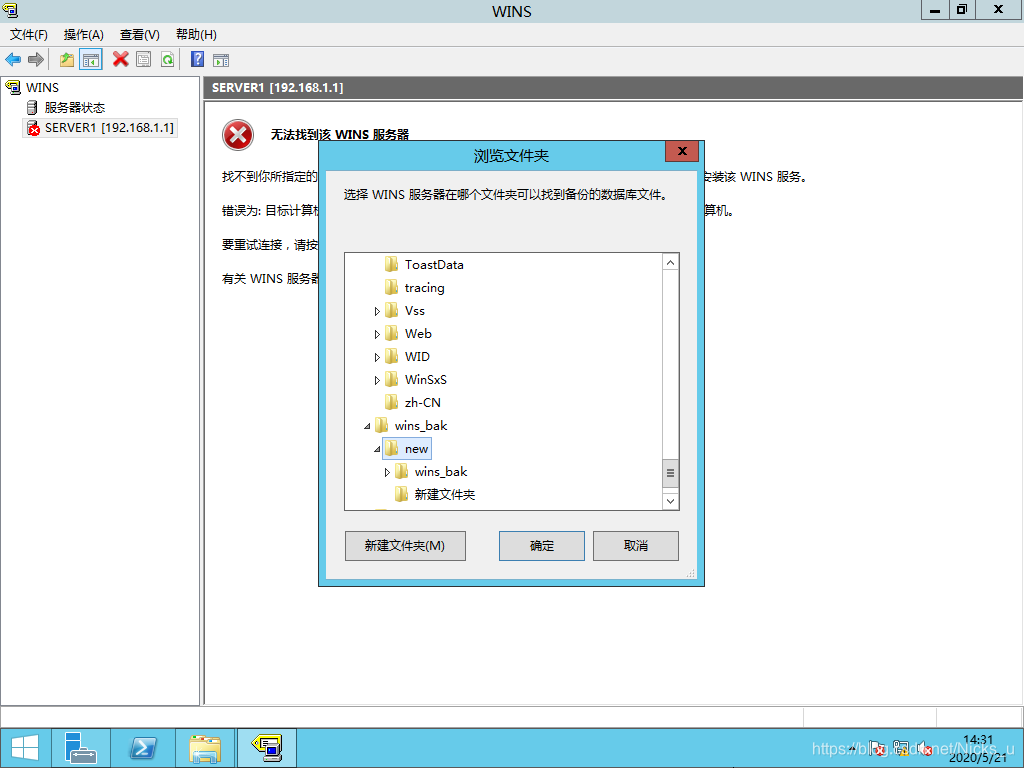
Task: Click the Up one level folder icon
Action: pos(67,60)
